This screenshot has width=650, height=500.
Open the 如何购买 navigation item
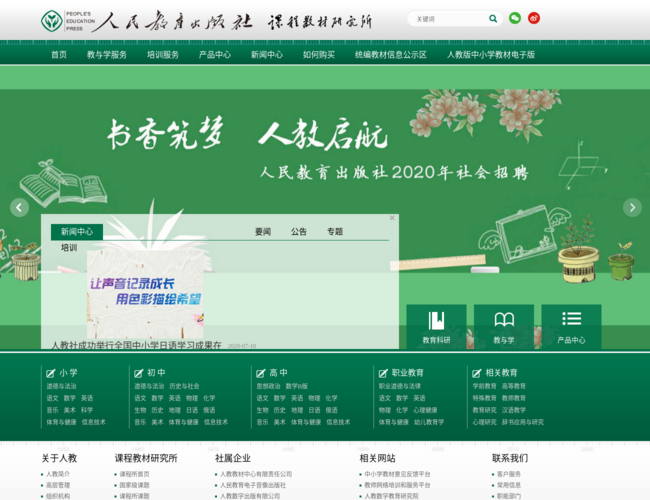tap(319, 54)
